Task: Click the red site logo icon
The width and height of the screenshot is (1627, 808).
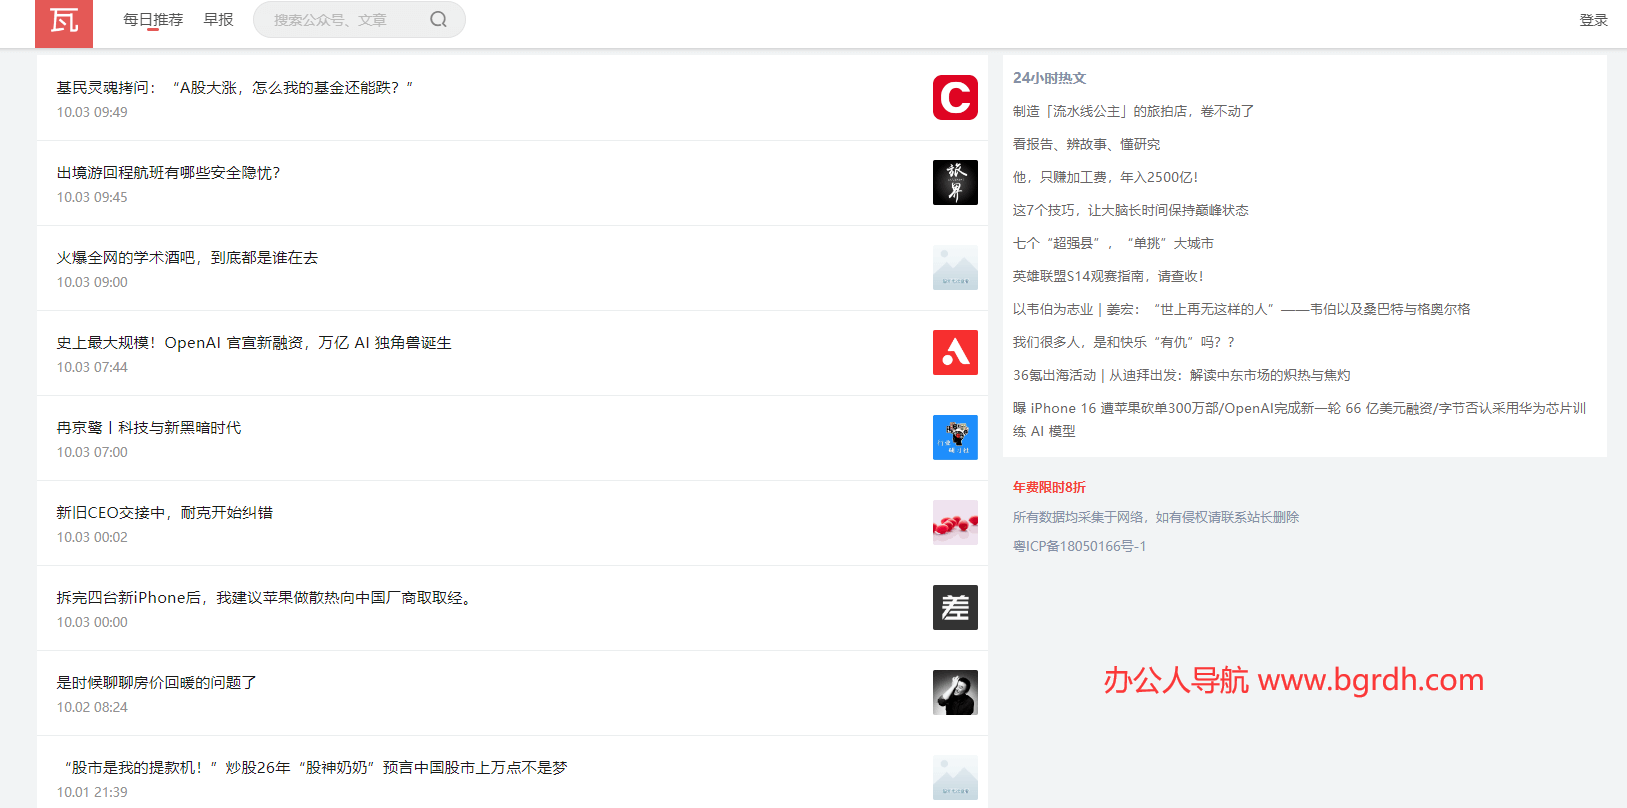Action: (x=64, y=22)
